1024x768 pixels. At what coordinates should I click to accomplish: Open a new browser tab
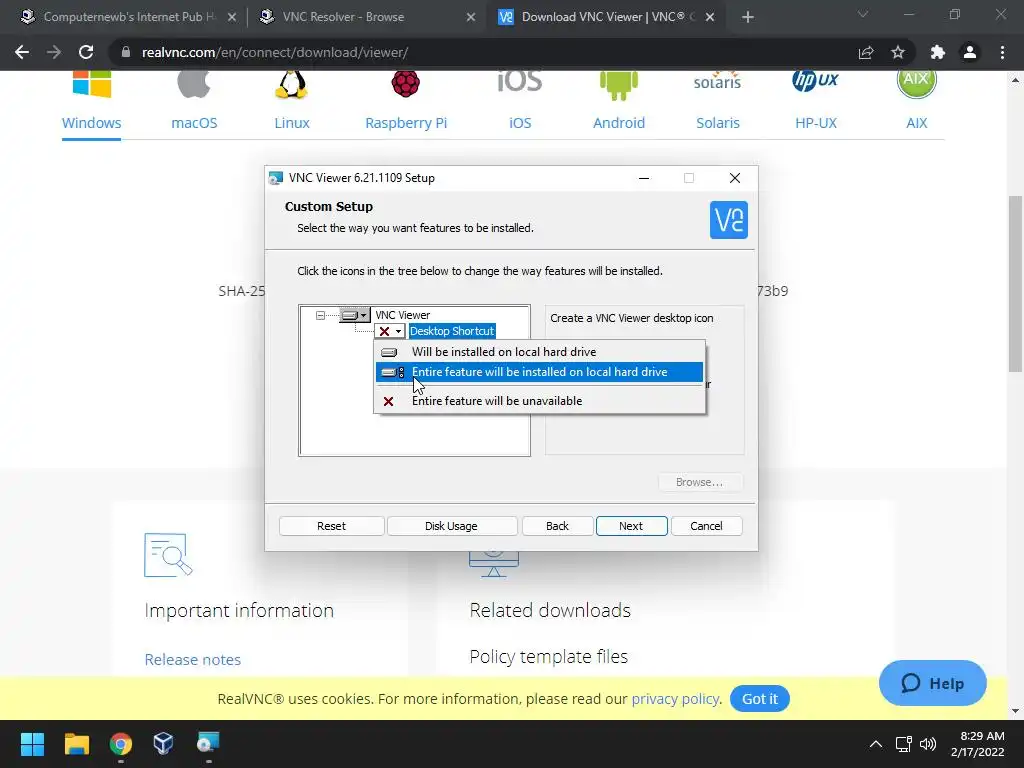748,17
